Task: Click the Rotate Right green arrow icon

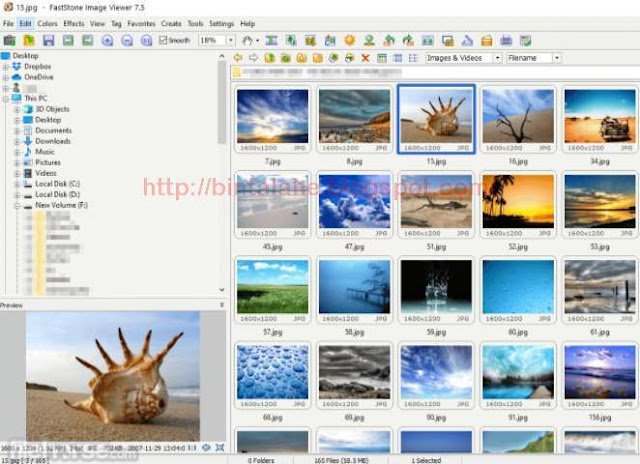Action: pos(408,40)
